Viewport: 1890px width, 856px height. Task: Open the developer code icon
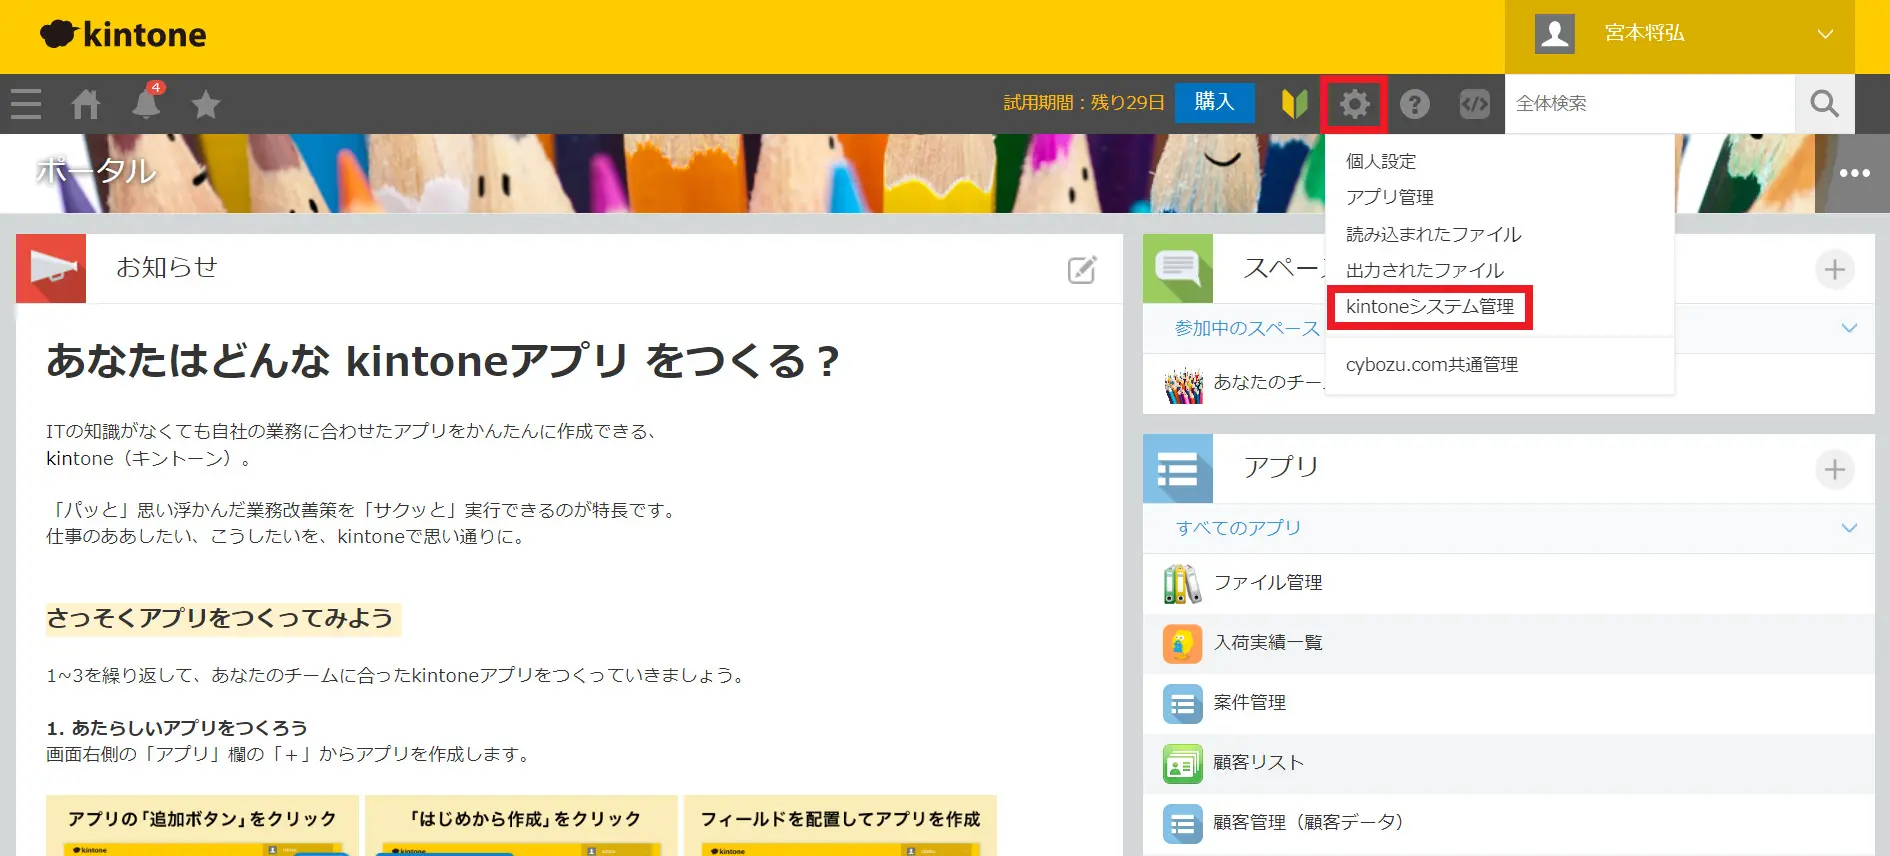(x=1475, y=104)
